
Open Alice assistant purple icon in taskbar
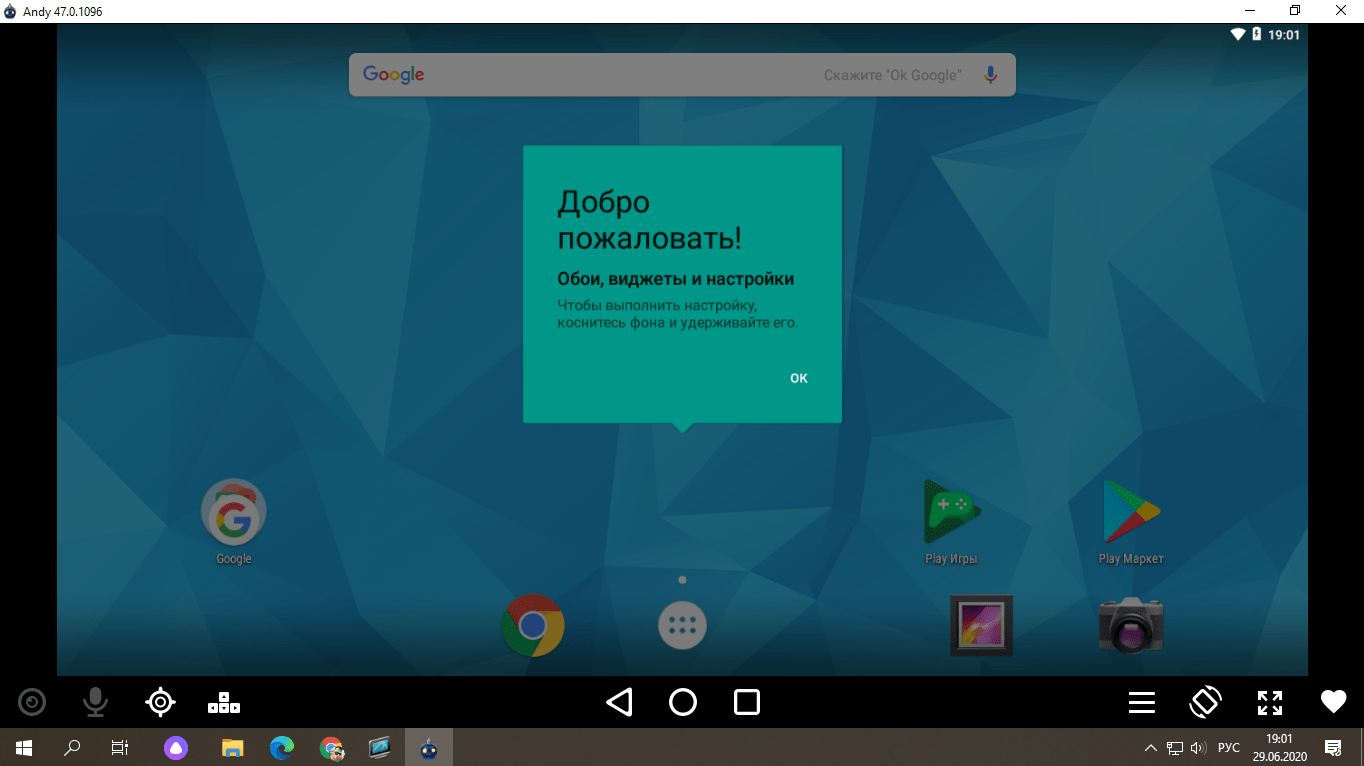click(176, 747)
